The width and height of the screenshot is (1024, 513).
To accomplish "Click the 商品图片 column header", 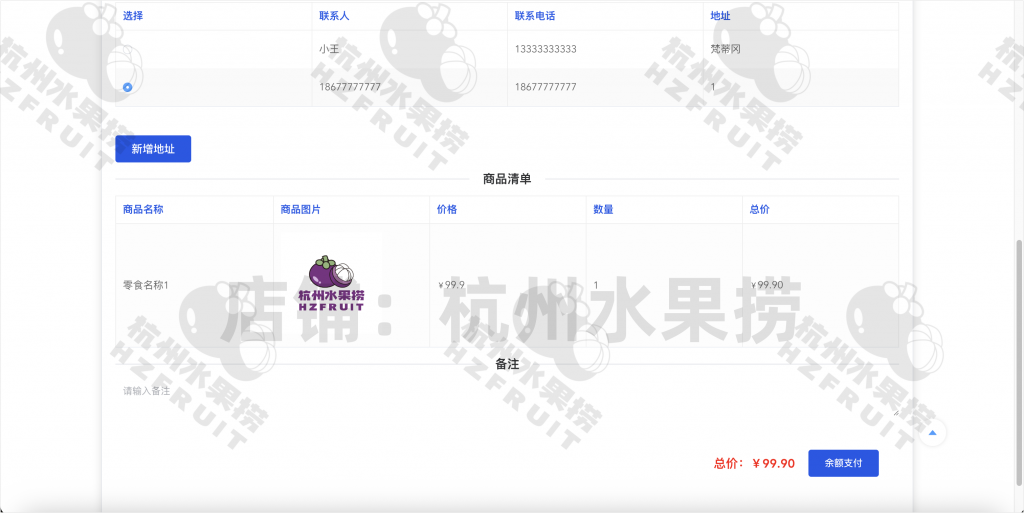I will [300, 210].
